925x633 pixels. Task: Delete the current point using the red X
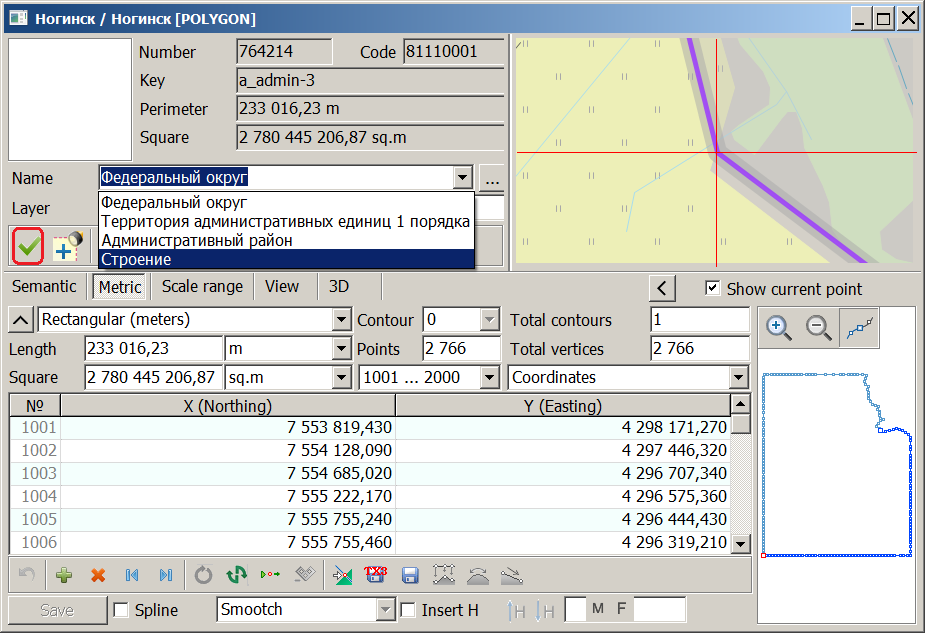pyautogui.click(x=97, y=575)
